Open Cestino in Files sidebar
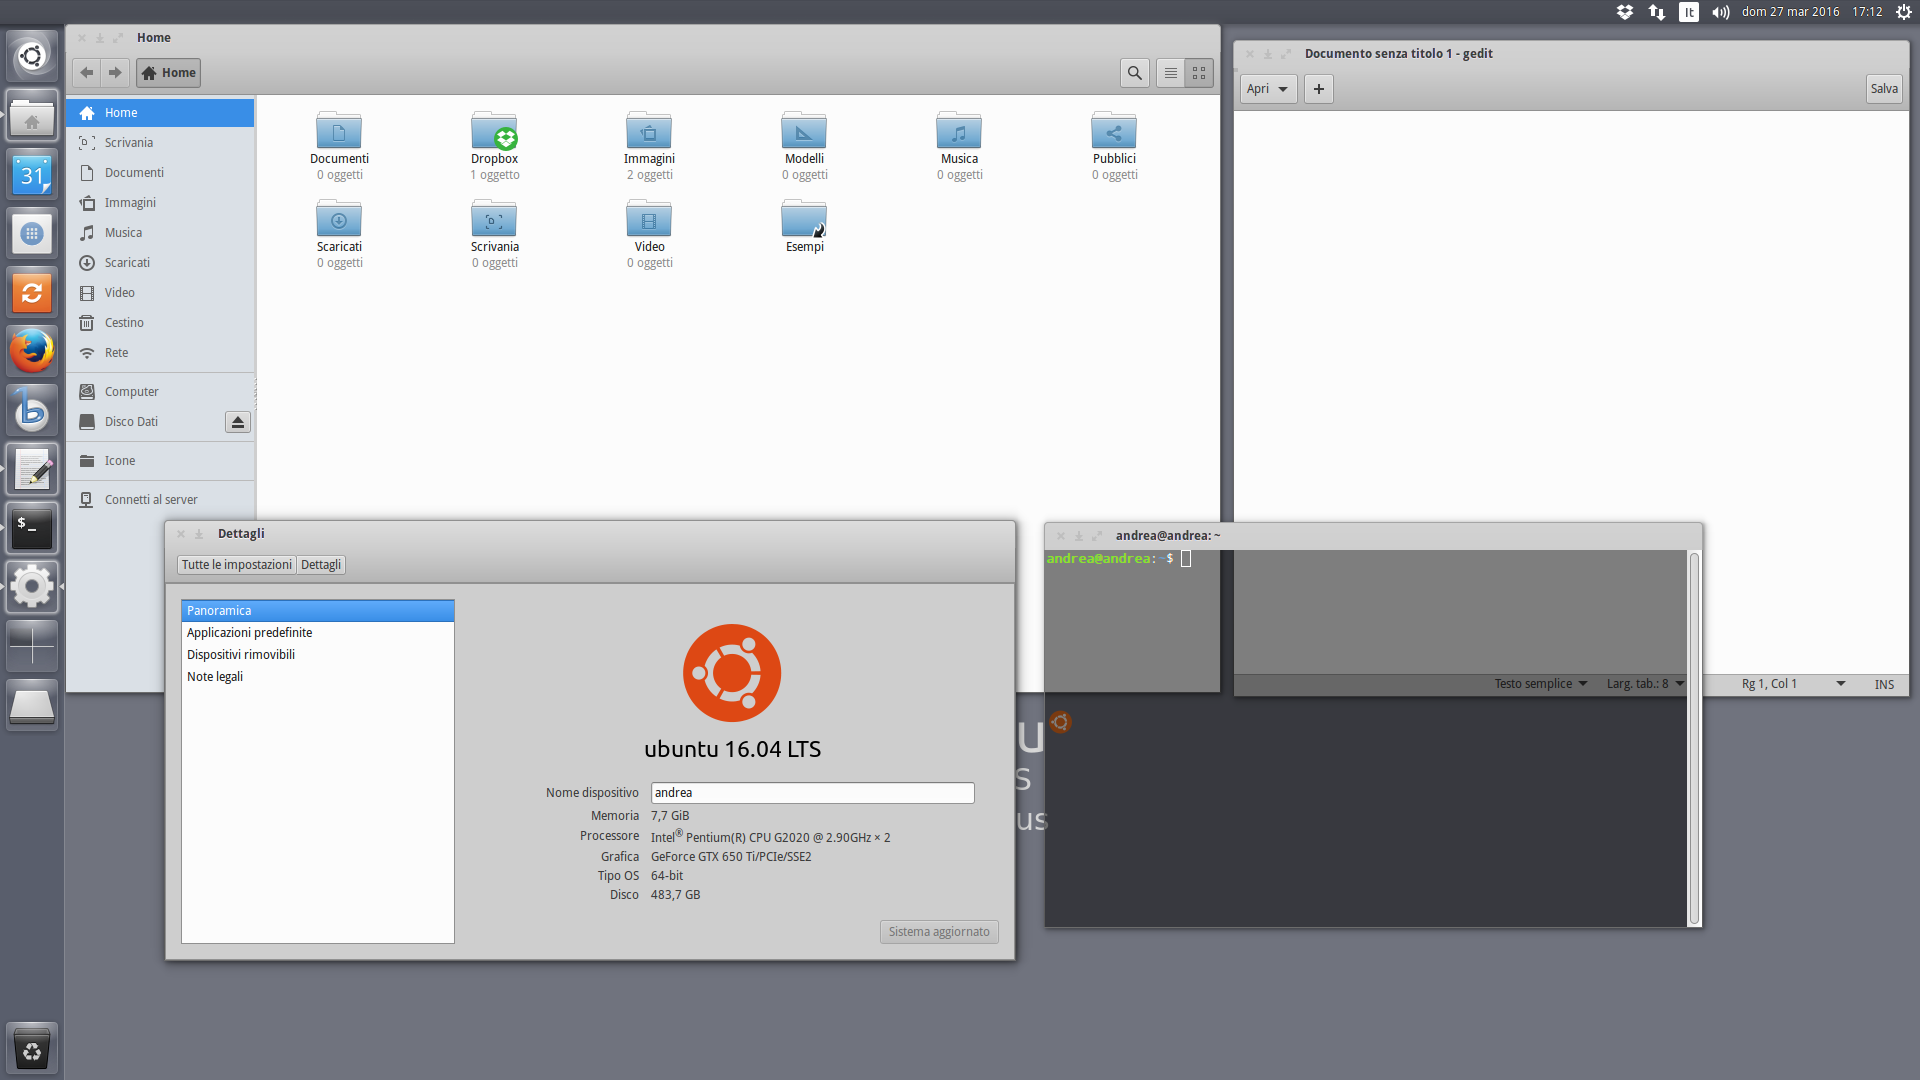 [160, 323]
